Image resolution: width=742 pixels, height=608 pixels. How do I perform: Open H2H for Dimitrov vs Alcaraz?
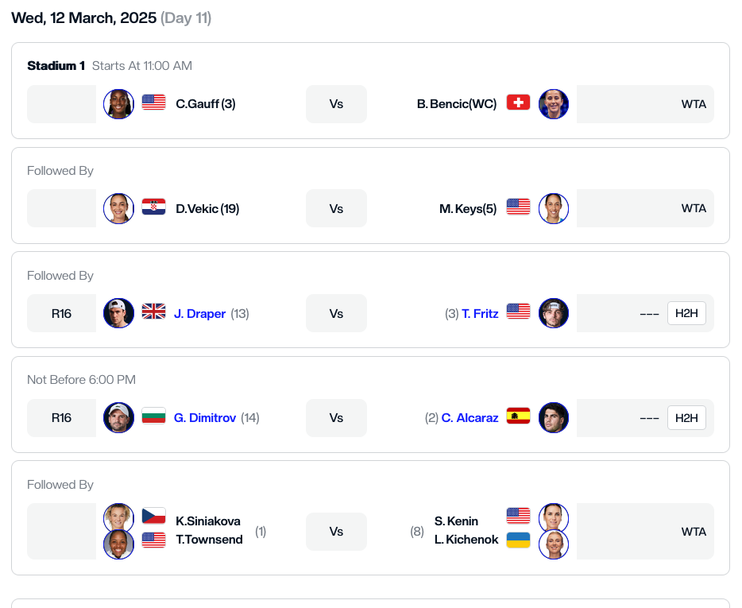tap(686, 418)
